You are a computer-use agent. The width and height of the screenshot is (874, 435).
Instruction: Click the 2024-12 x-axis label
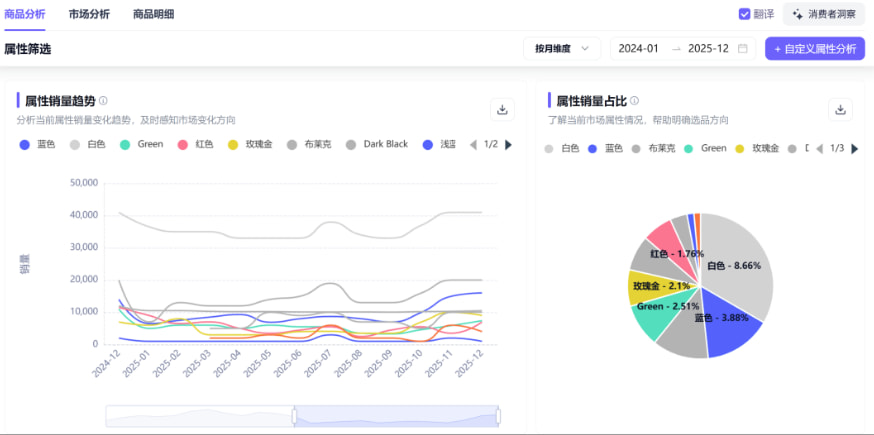(x=108, y=362)
